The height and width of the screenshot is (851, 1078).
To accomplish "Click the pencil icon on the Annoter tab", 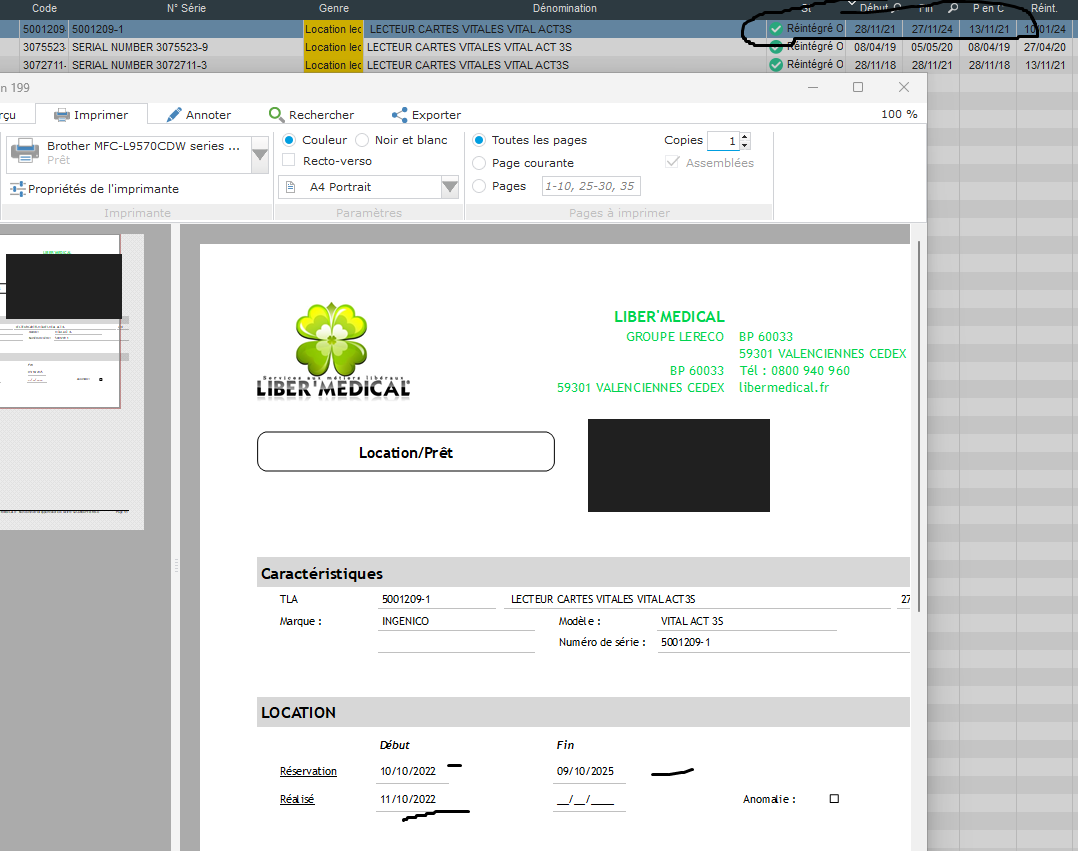I will pos(174,115).
